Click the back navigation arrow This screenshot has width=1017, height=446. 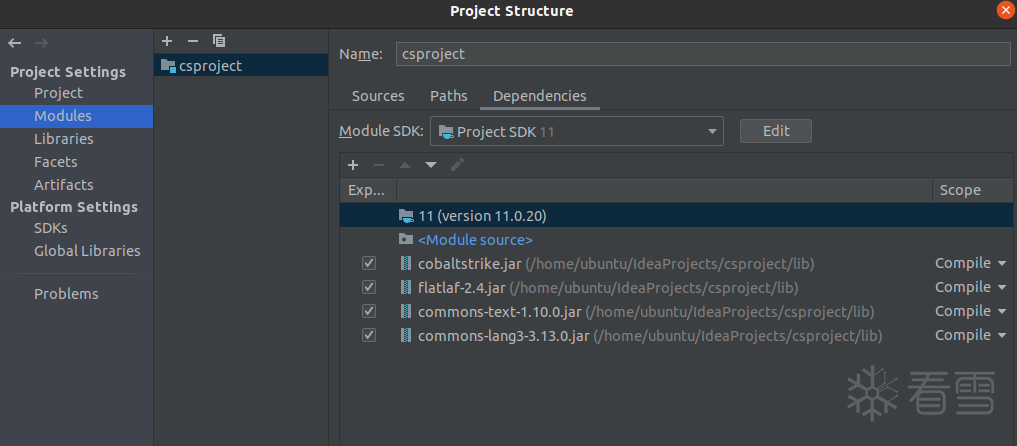[14, 43]
